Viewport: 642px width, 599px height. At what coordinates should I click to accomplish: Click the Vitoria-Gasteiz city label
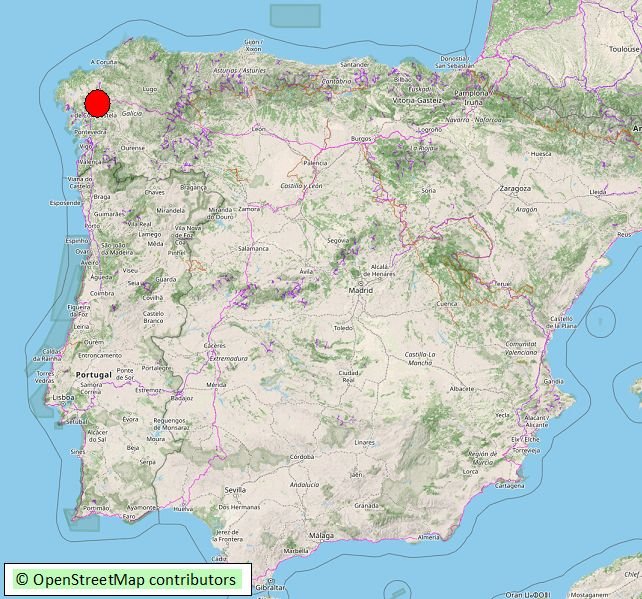(x=417, y=100)
